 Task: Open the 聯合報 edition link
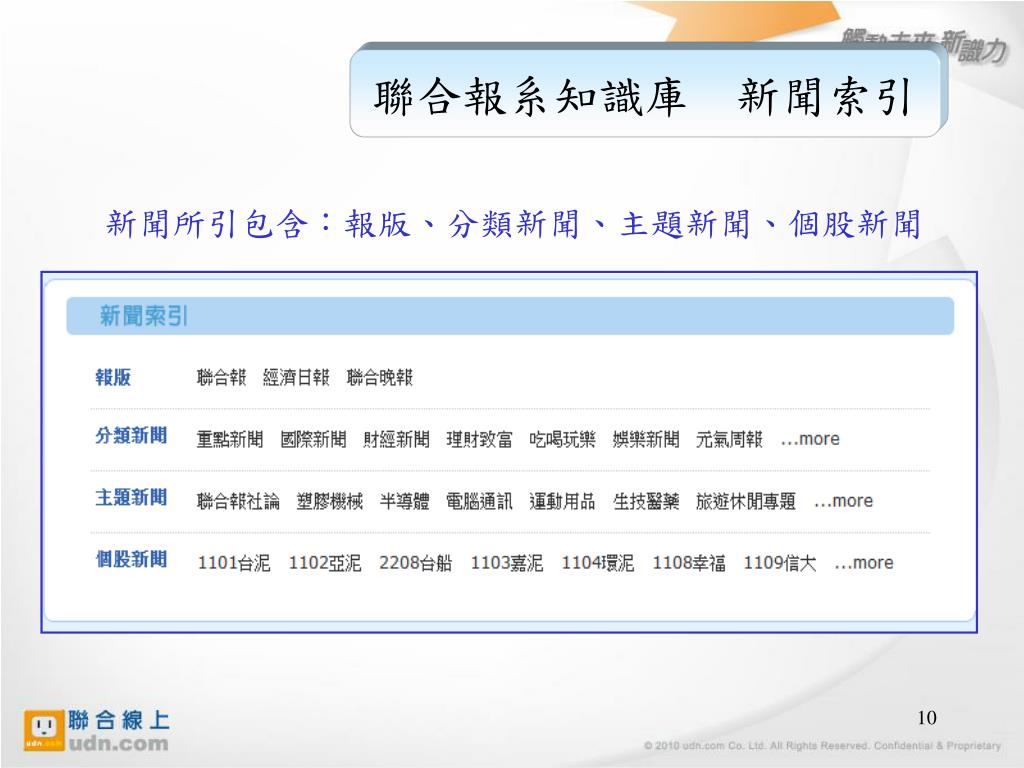221,377
